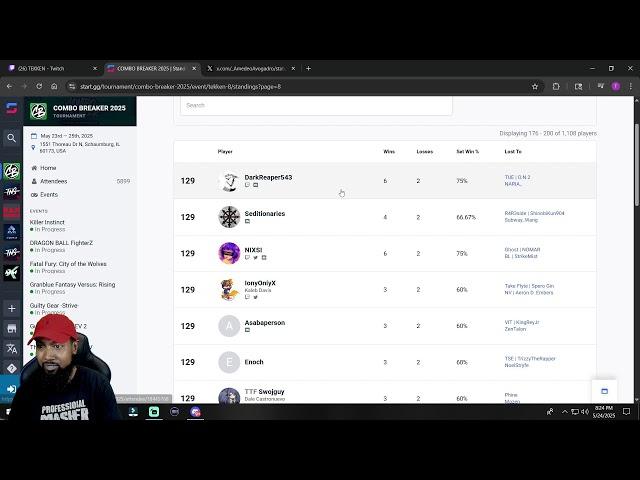This screenshot has width=640, height=480.
Task: Open the language translate icon
Action: coord(11,348)
